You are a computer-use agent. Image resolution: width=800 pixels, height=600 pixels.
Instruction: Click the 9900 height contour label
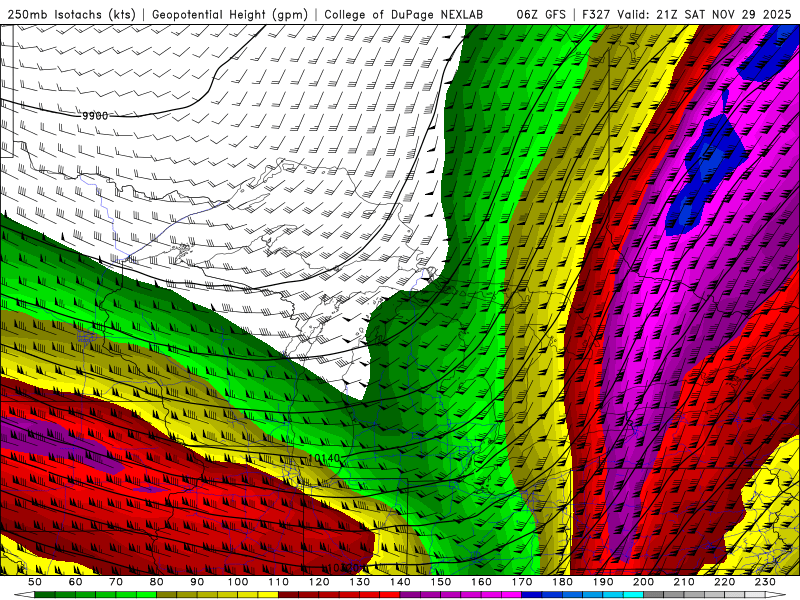pyautogui.click(x=95, y=116)
